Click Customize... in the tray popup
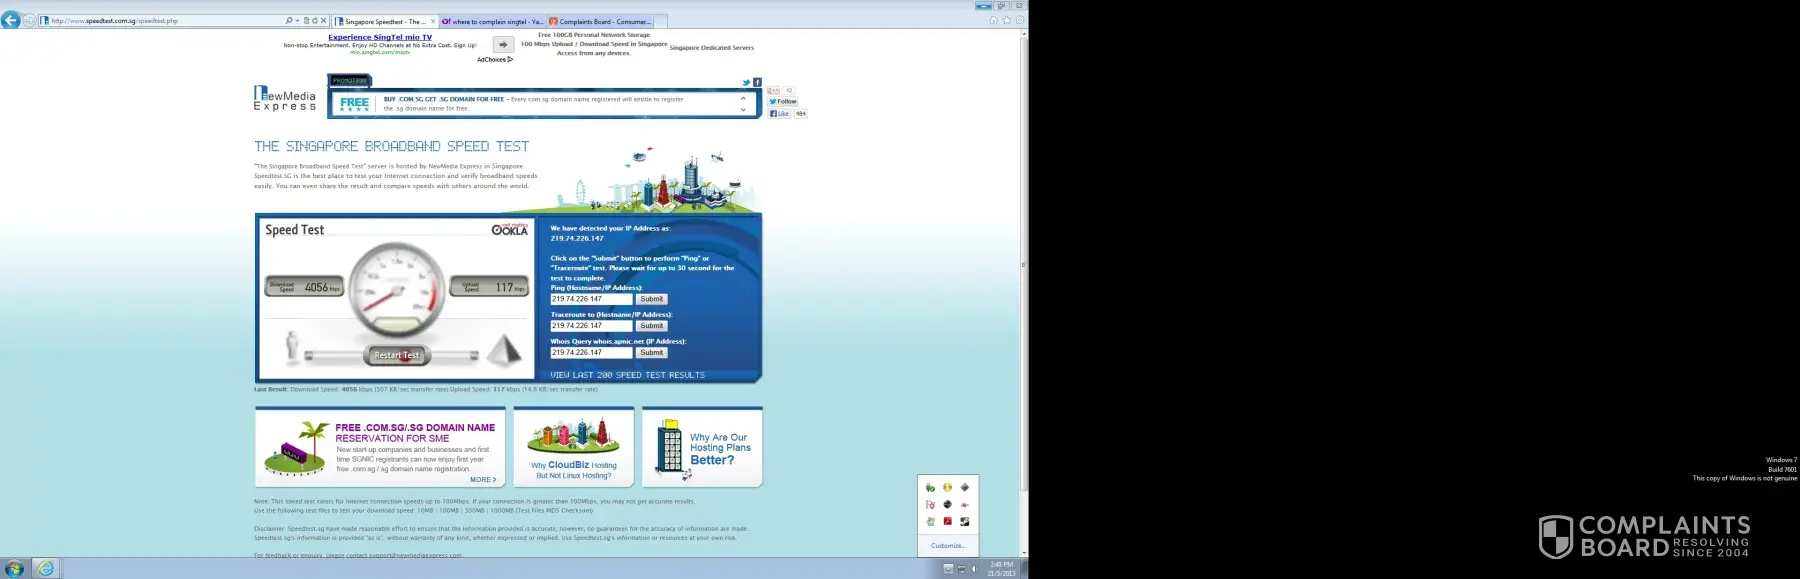The height and width of the screenshot is (579, 1800). (948, 546)
